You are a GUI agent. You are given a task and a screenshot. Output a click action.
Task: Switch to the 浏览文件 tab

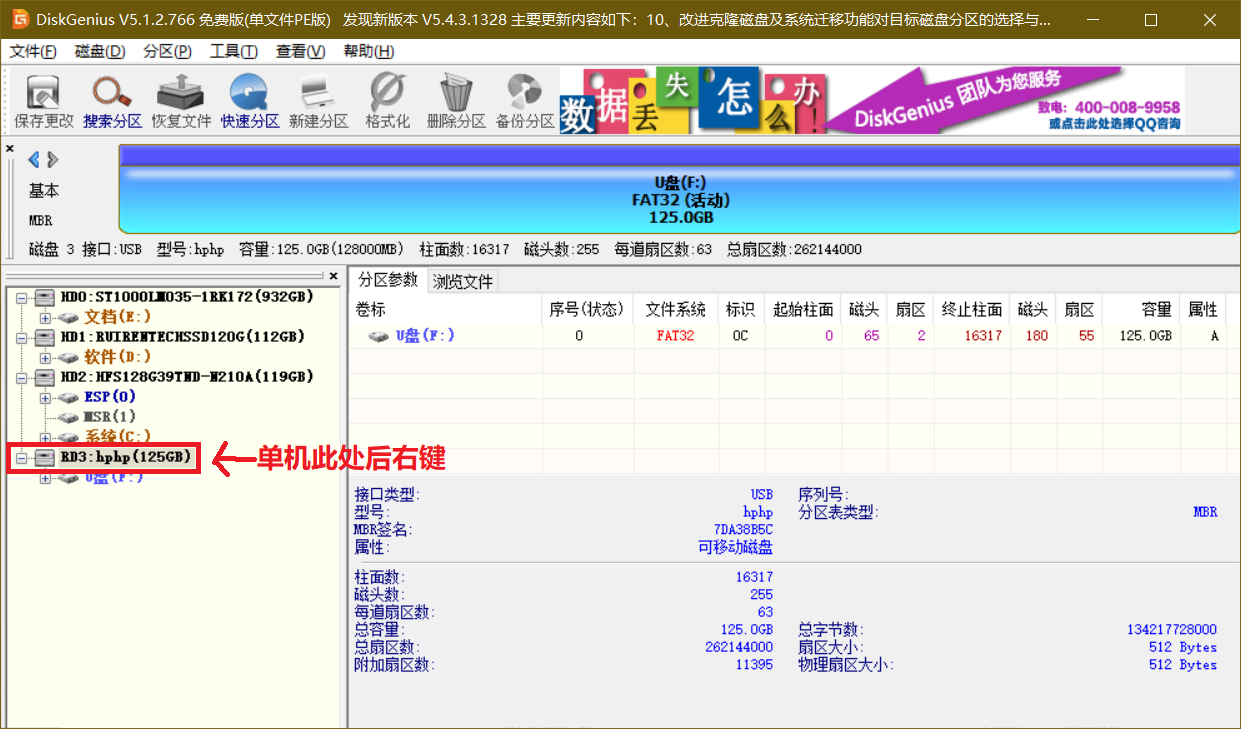(462, 282)
